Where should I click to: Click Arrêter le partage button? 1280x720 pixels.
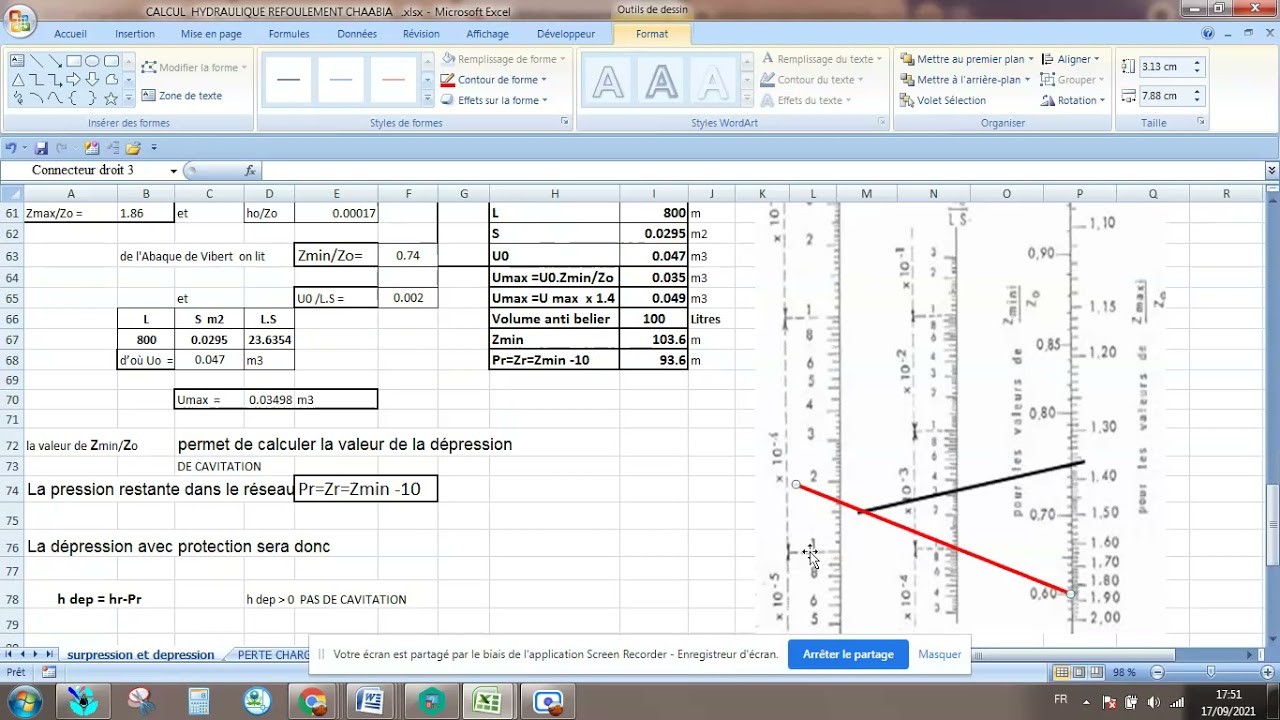pos(848,654)
